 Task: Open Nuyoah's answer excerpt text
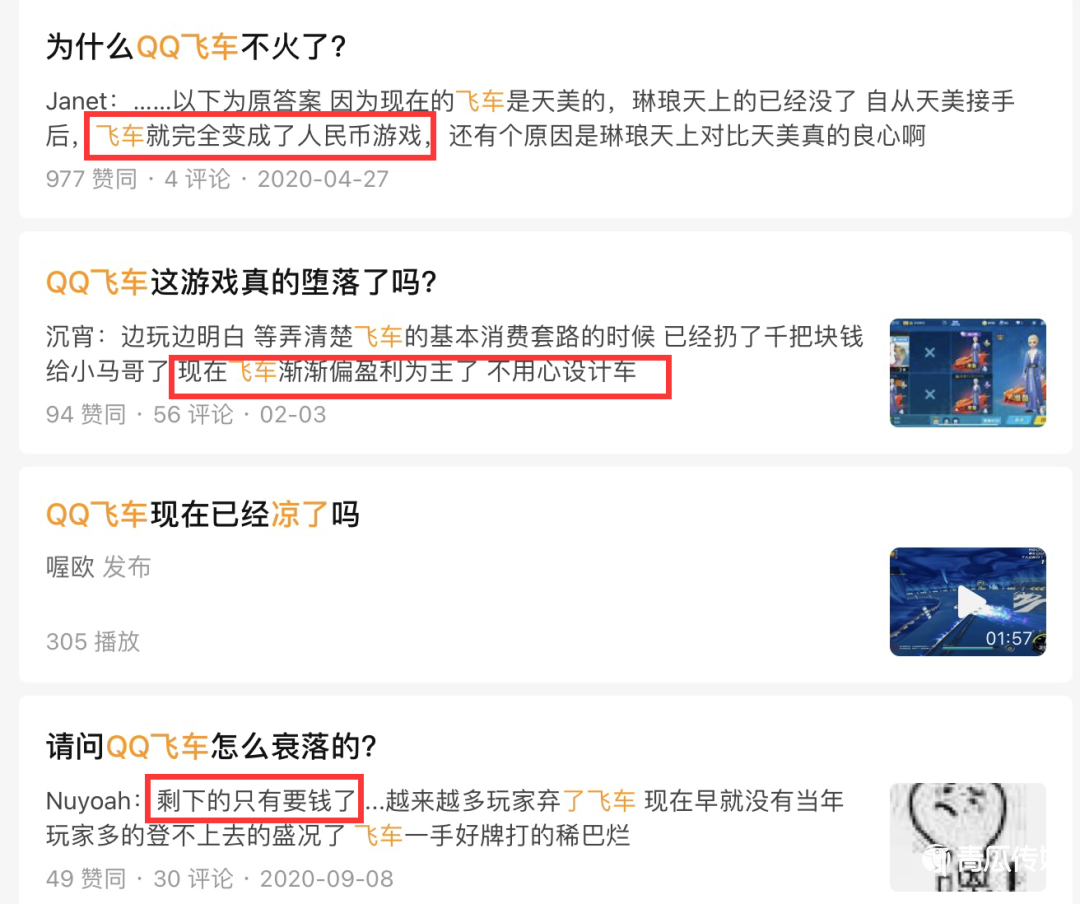tap(445, 819)
